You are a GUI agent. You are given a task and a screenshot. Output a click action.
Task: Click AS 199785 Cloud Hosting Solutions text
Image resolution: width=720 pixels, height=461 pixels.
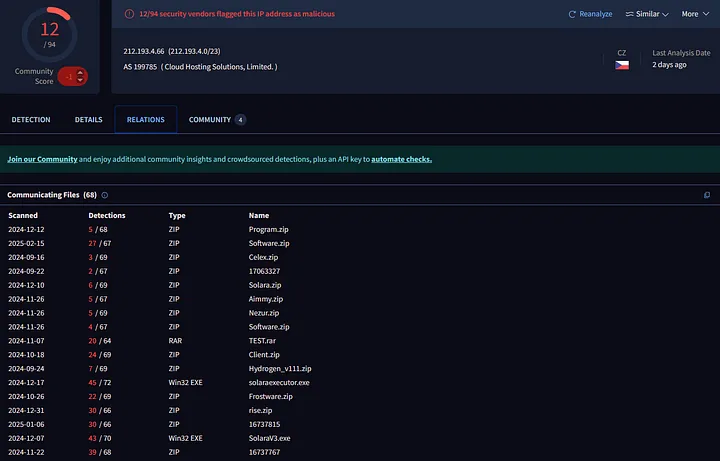200,67
